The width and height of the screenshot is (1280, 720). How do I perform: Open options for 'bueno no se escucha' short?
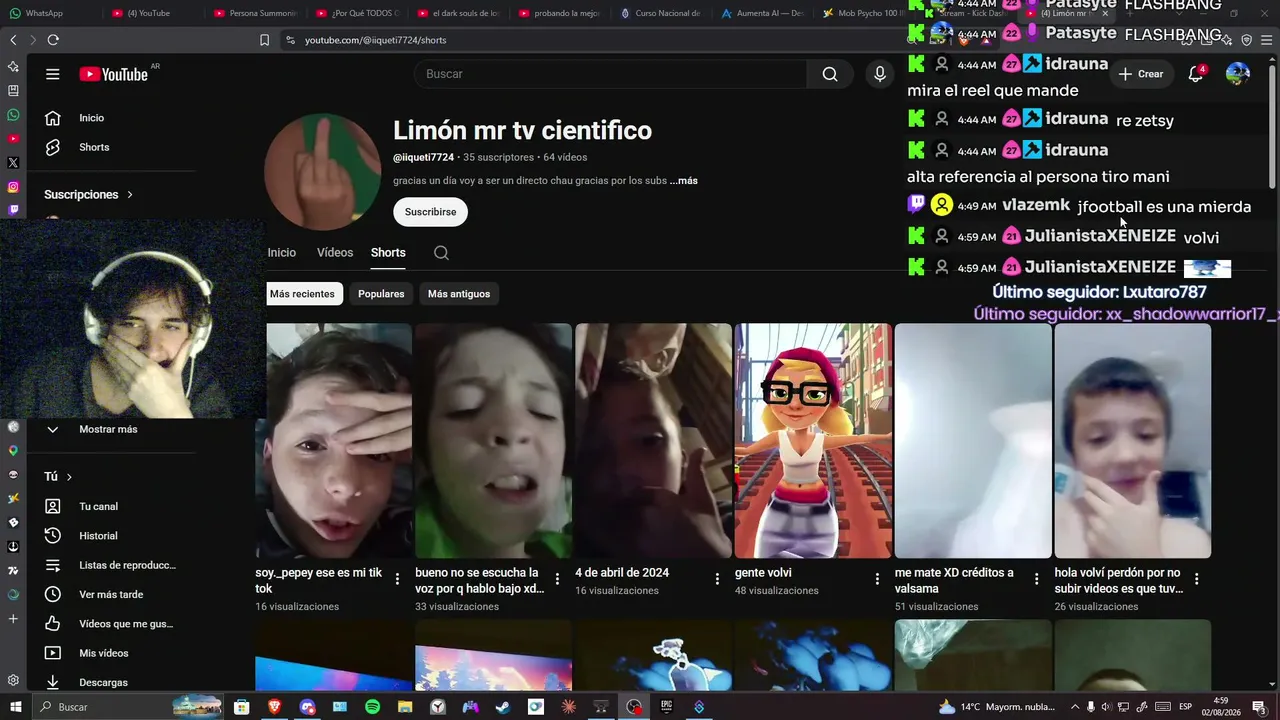pyautogui.click(x=557, y=579)
